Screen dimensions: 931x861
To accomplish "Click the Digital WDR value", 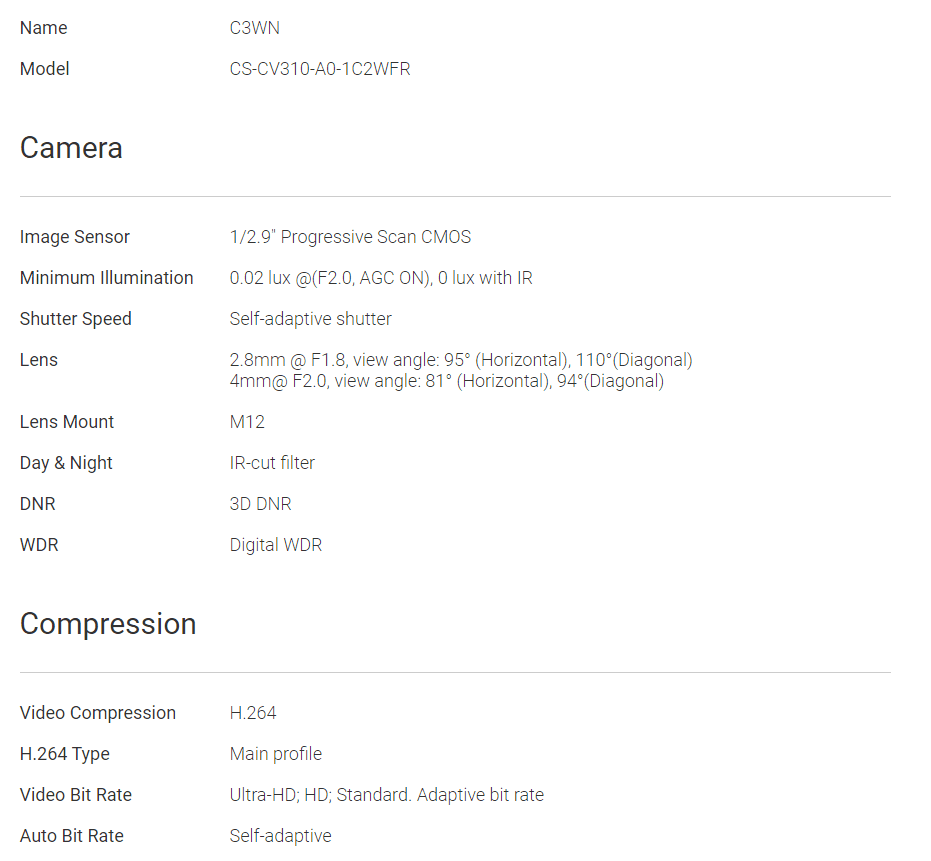I will pos(276,545).
